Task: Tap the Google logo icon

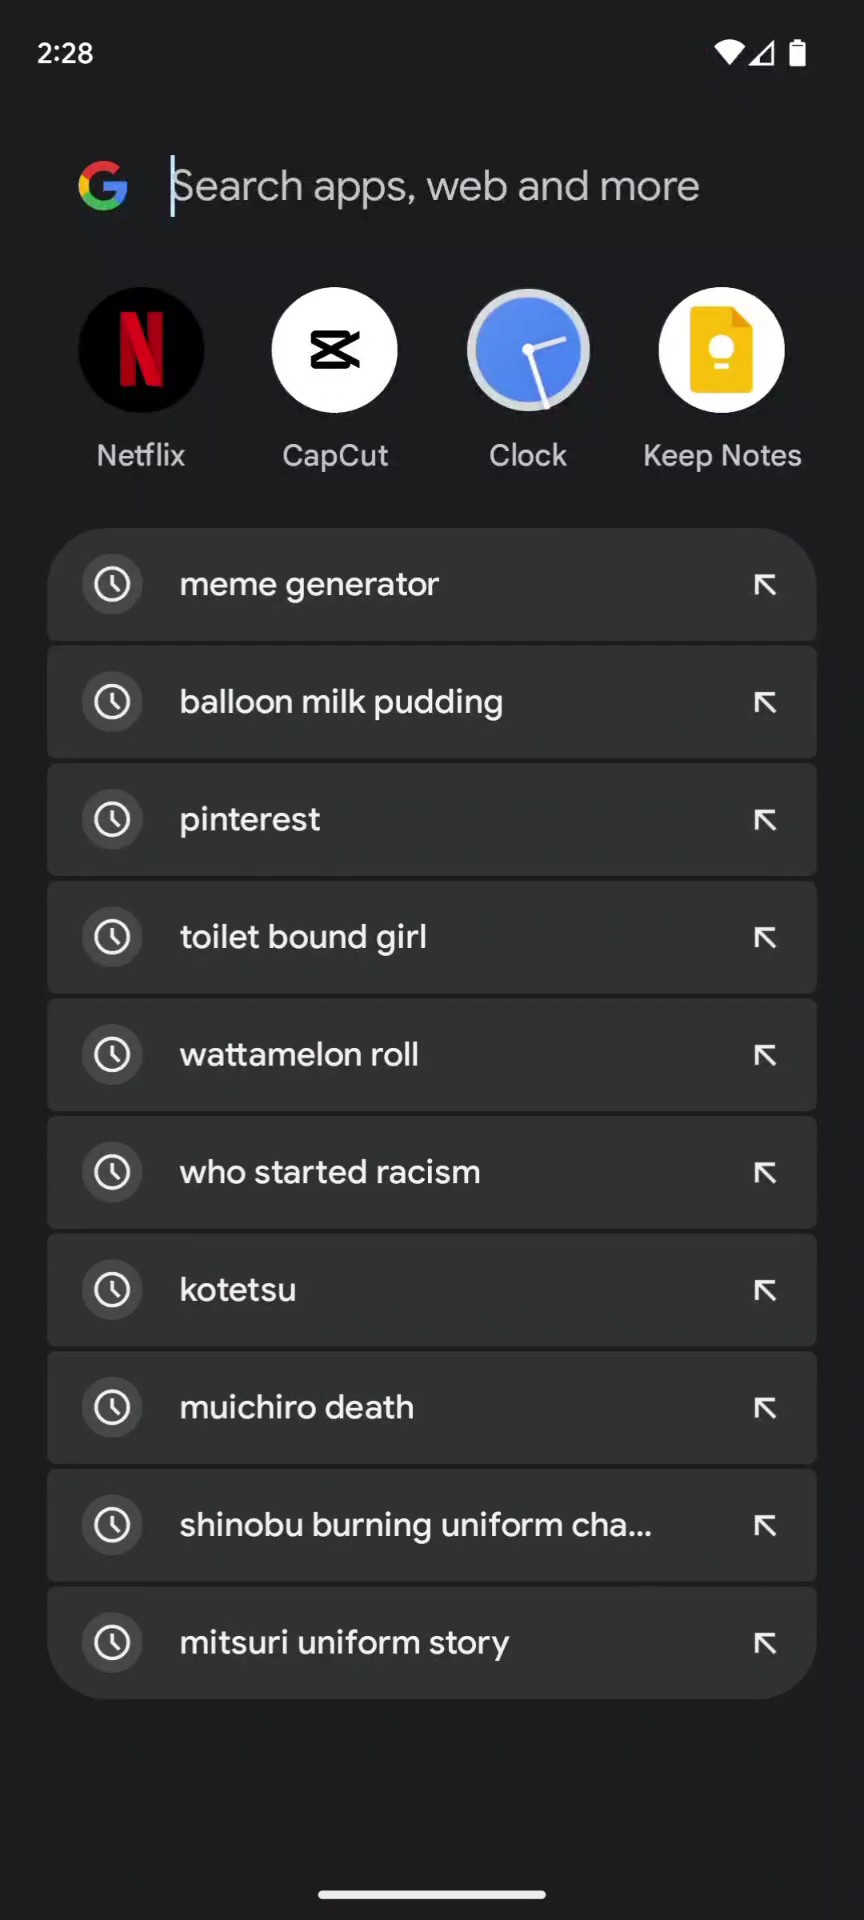Action: point(103,186)
